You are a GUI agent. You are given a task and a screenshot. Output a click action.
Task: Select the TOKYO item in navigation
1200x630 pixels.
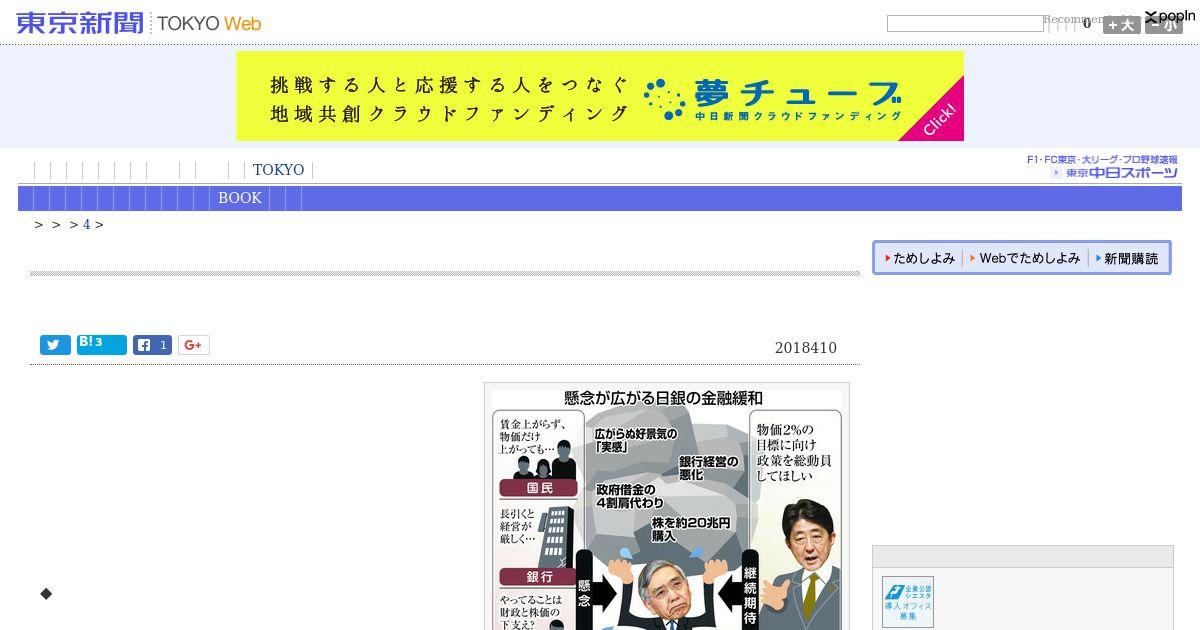278,170
